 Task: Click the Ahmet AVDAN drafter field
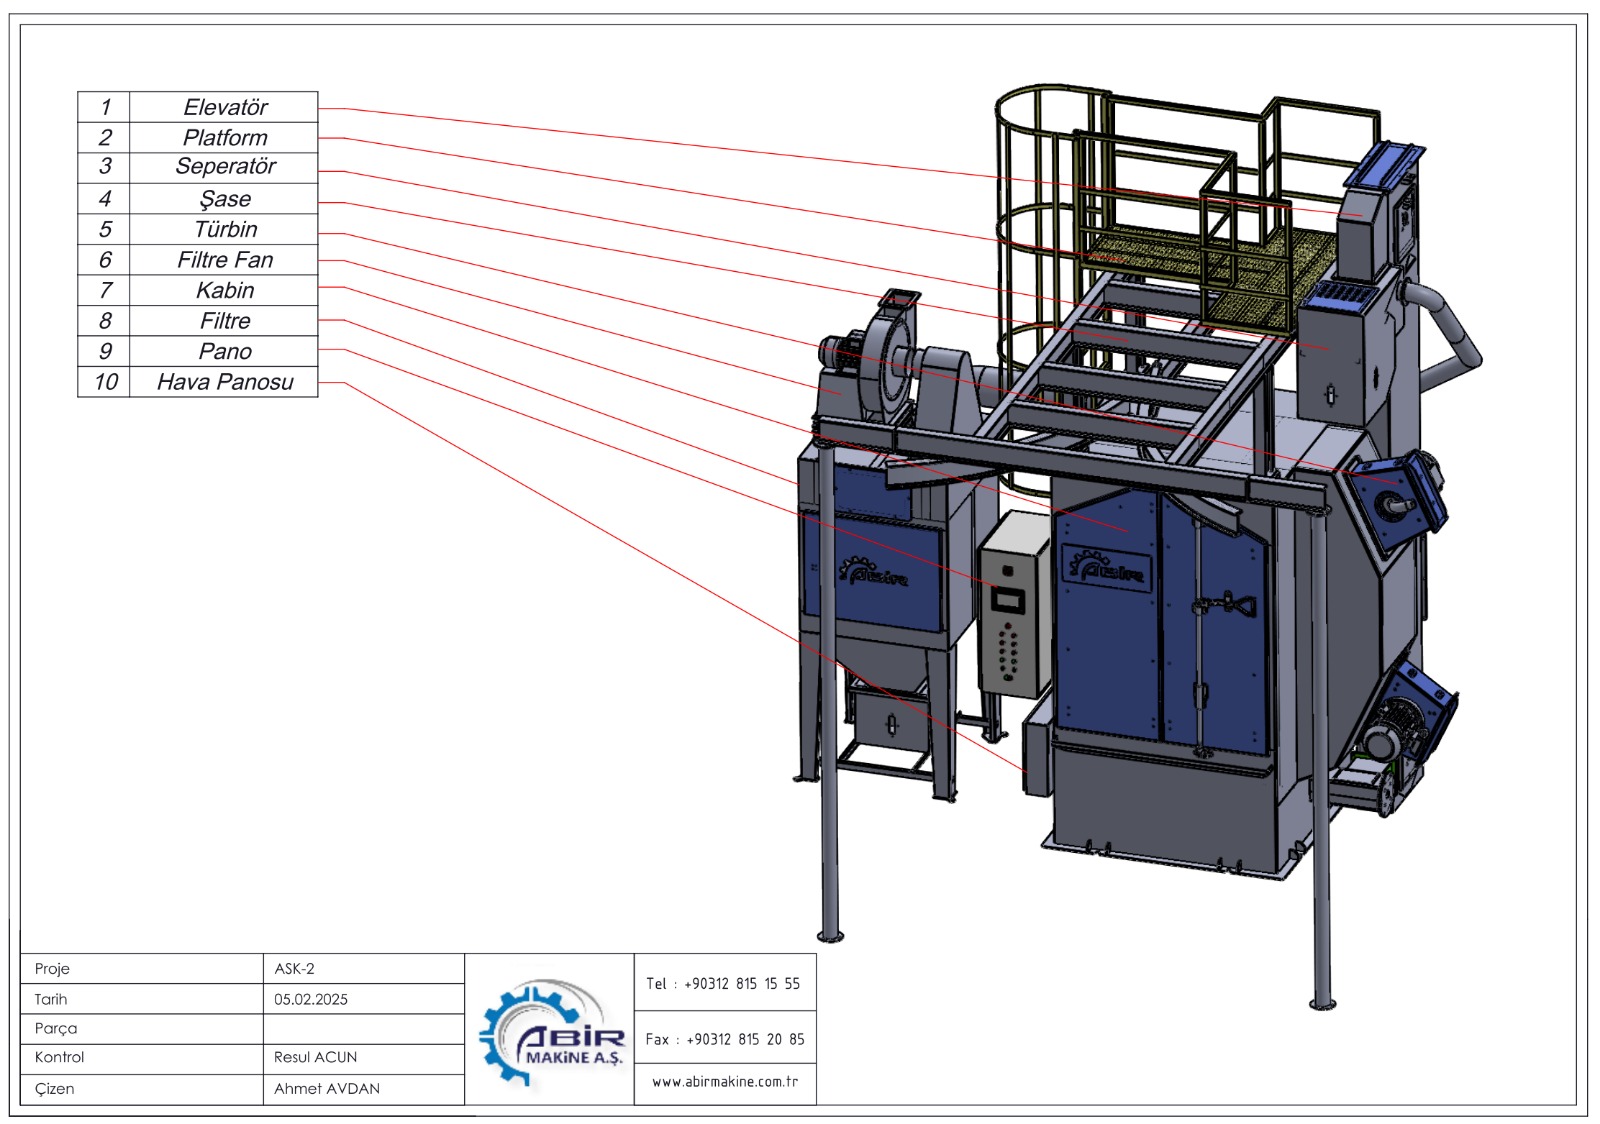pyautogui.click(x=327, y=1089)
